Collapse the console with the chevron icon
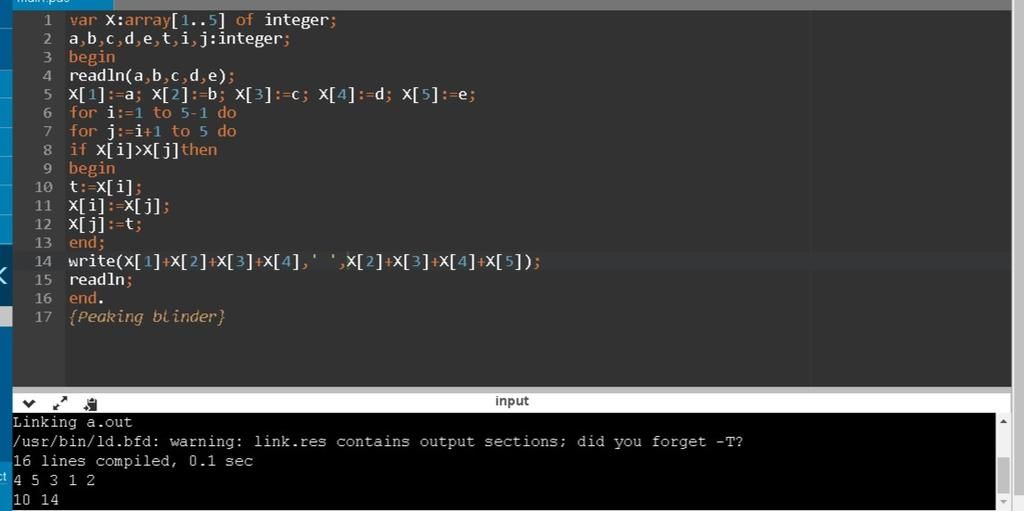This screenshot has height=511, width=1024. tap(29, 403)
